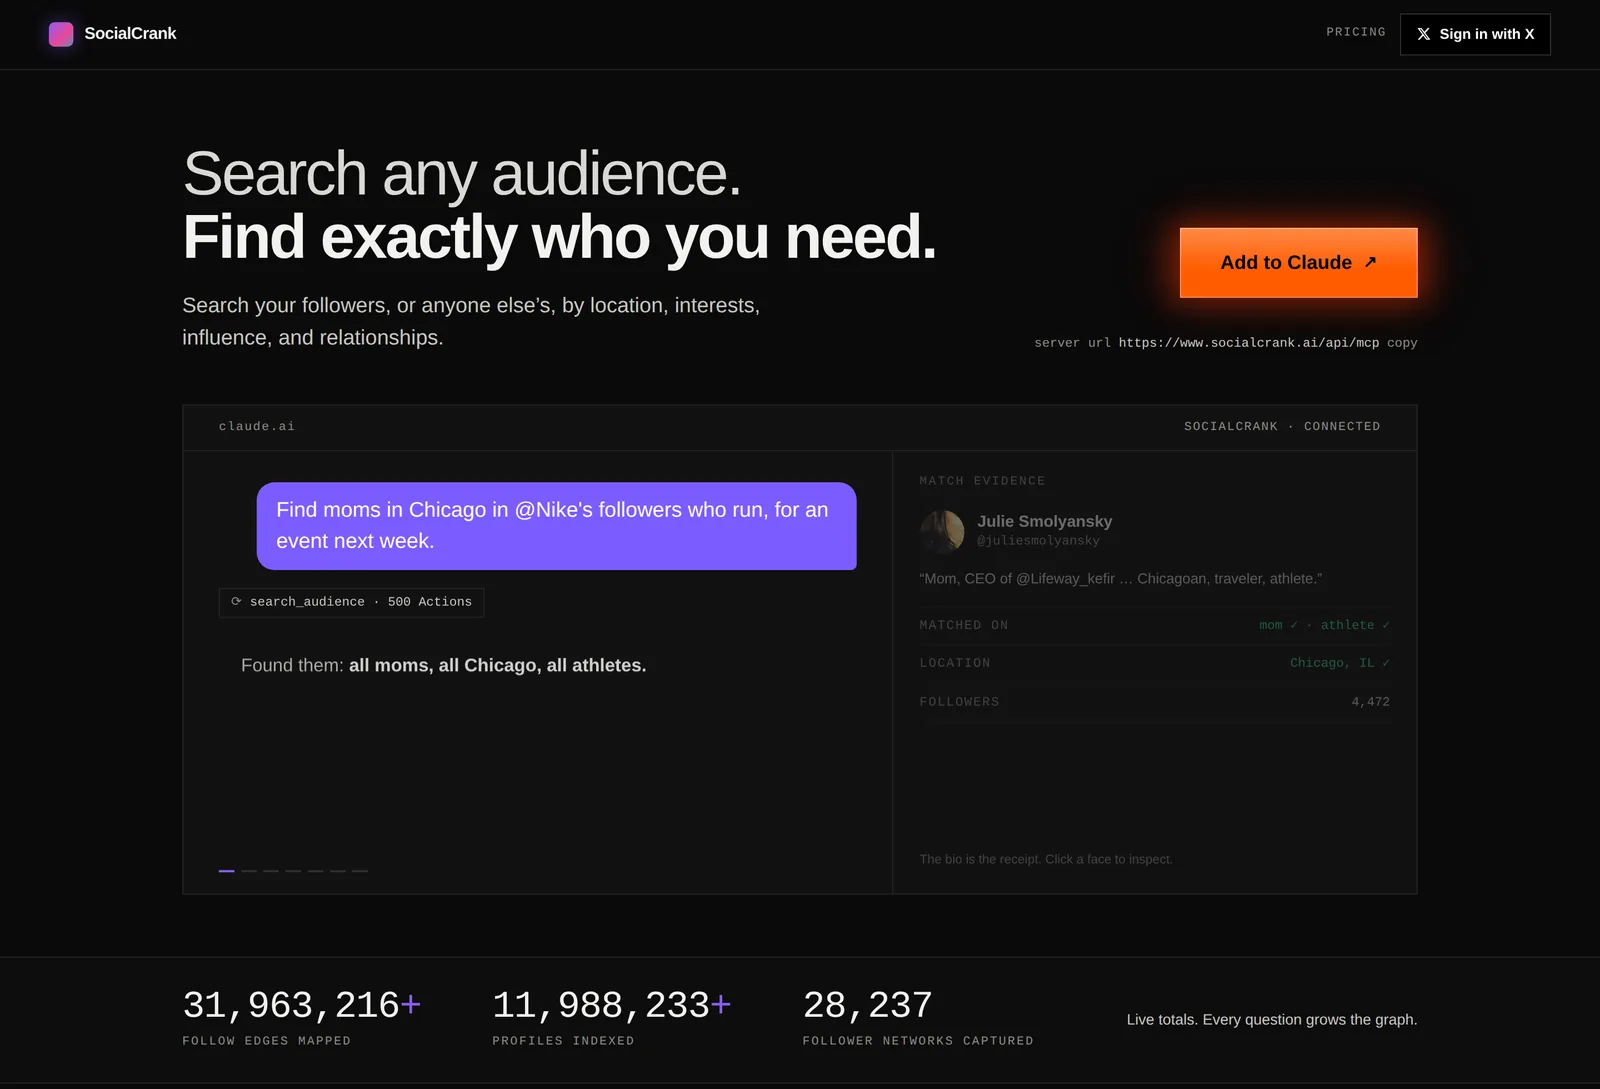Click the @juliesmolyansky handle
This screenshot has width=1600, height=1089.
1038,541
